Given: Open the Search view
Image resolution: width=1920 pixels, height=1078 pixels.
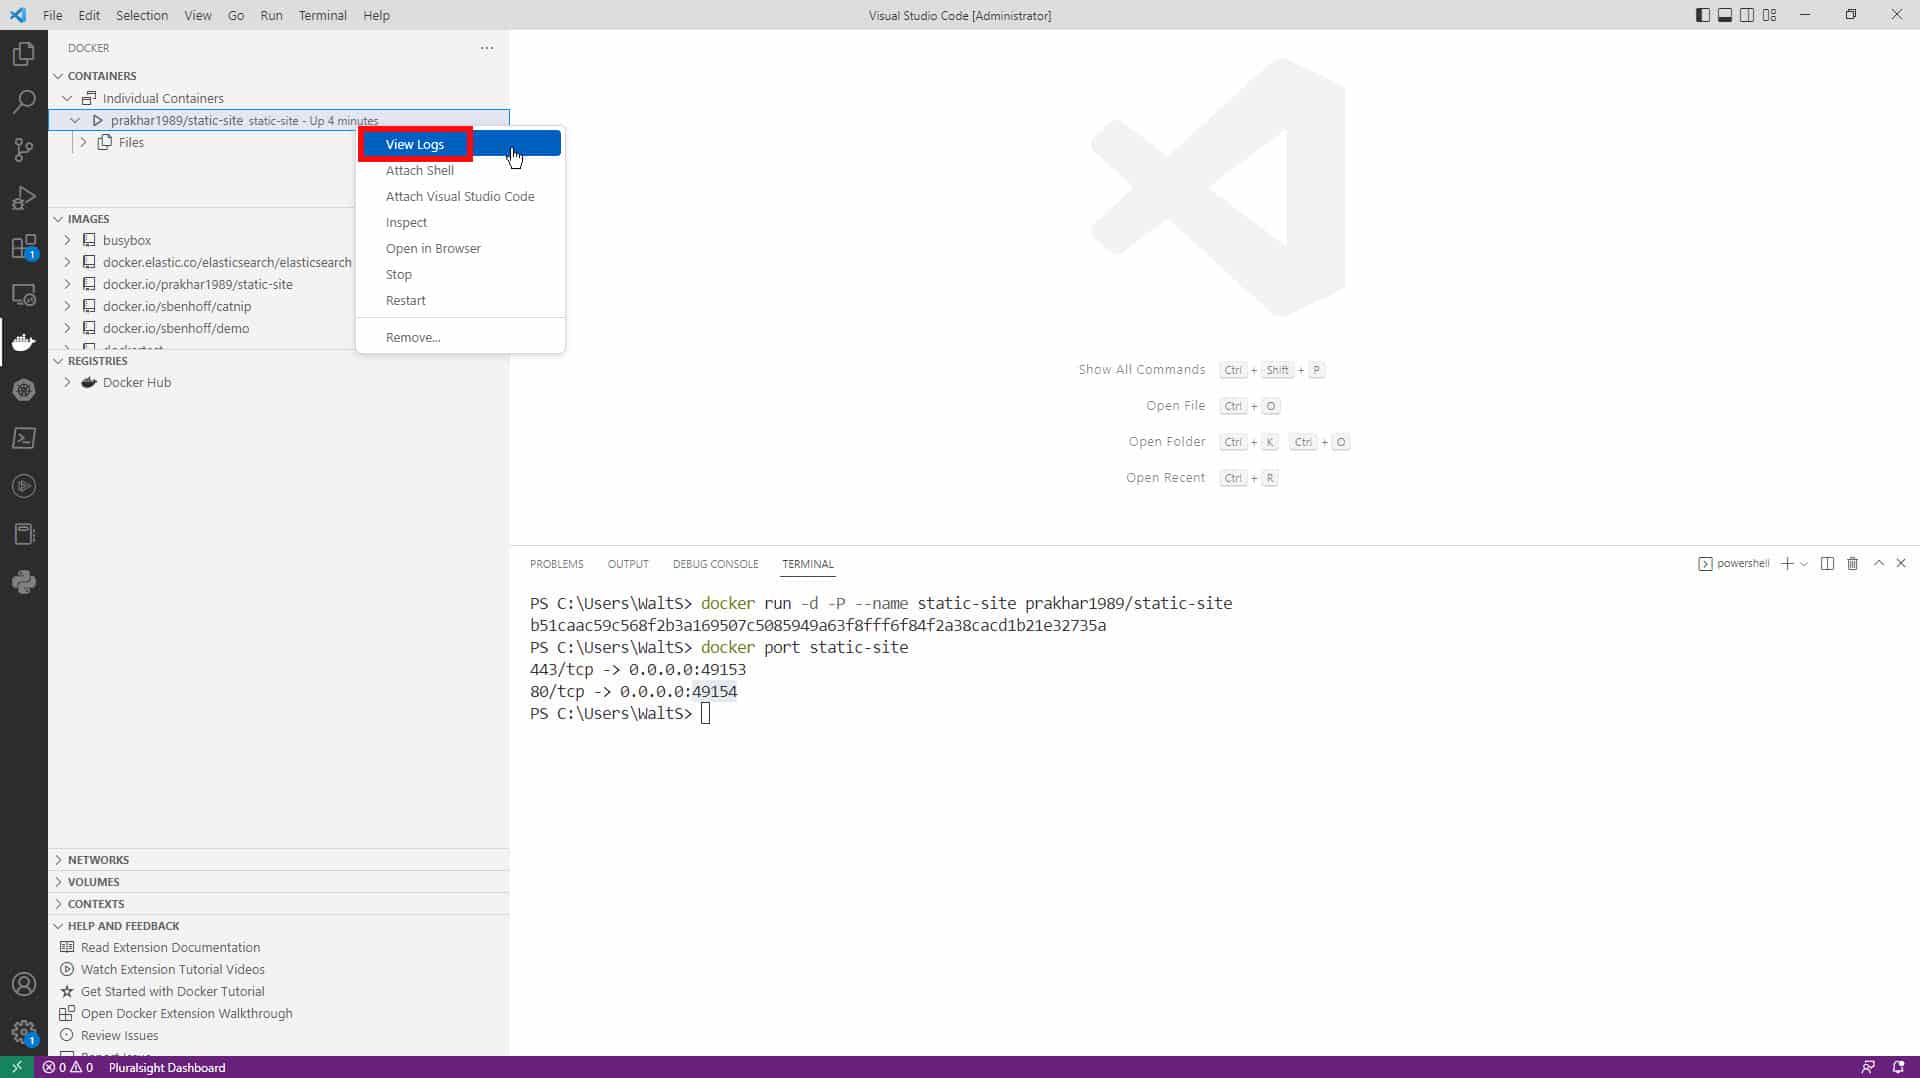Looking at the screenshot, I should click(x=24, y=101).
